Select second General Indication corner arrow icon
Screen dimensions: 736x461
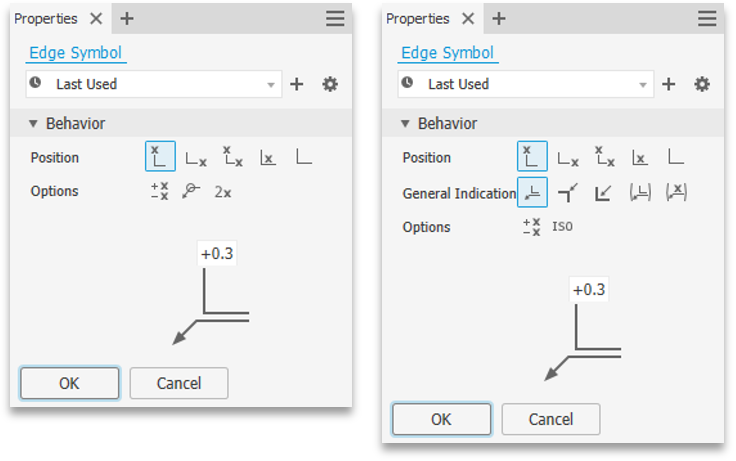tap(568, 192)
